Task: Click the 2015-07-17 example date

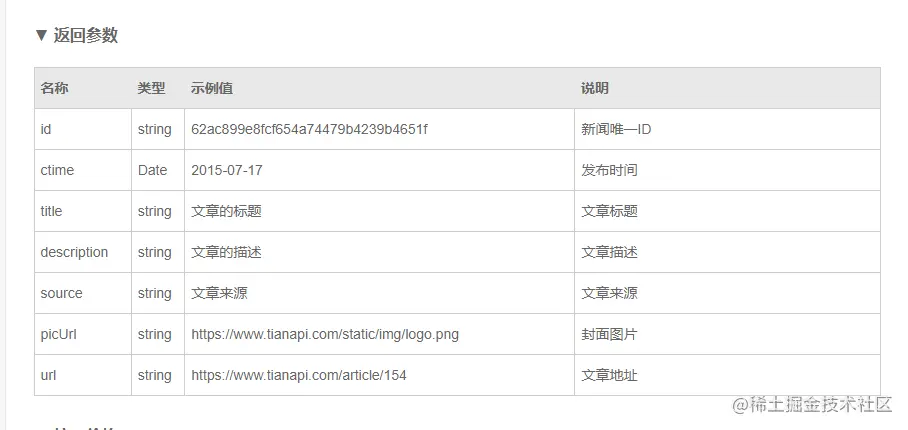Action: pyautogui.click(x=227, y=170)
